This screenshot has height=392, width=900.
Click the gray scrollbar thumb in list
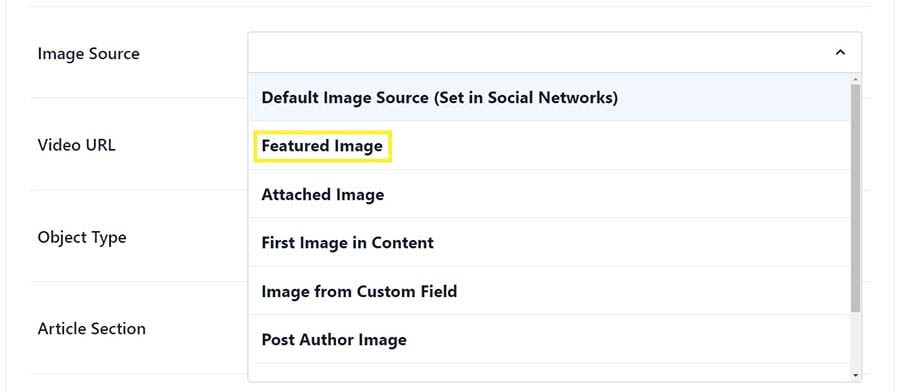(x=856, y=198)
